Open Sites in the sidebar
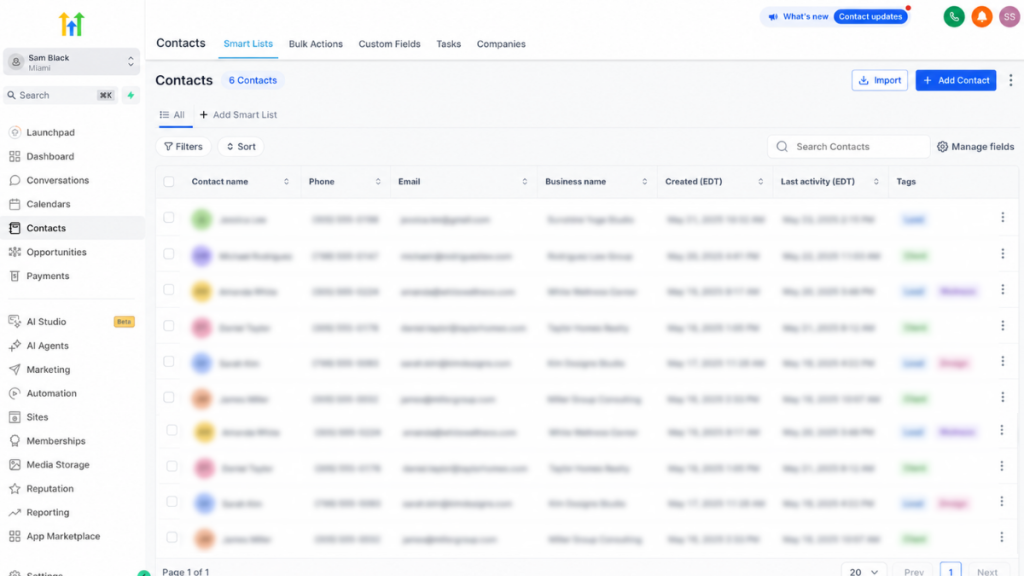1024x576 pixels. click(x=37, y=417)
